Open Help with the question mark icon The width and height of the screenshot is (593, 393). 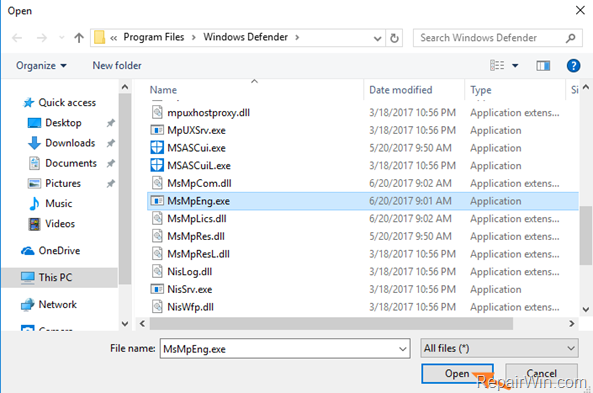pos(573,66)
